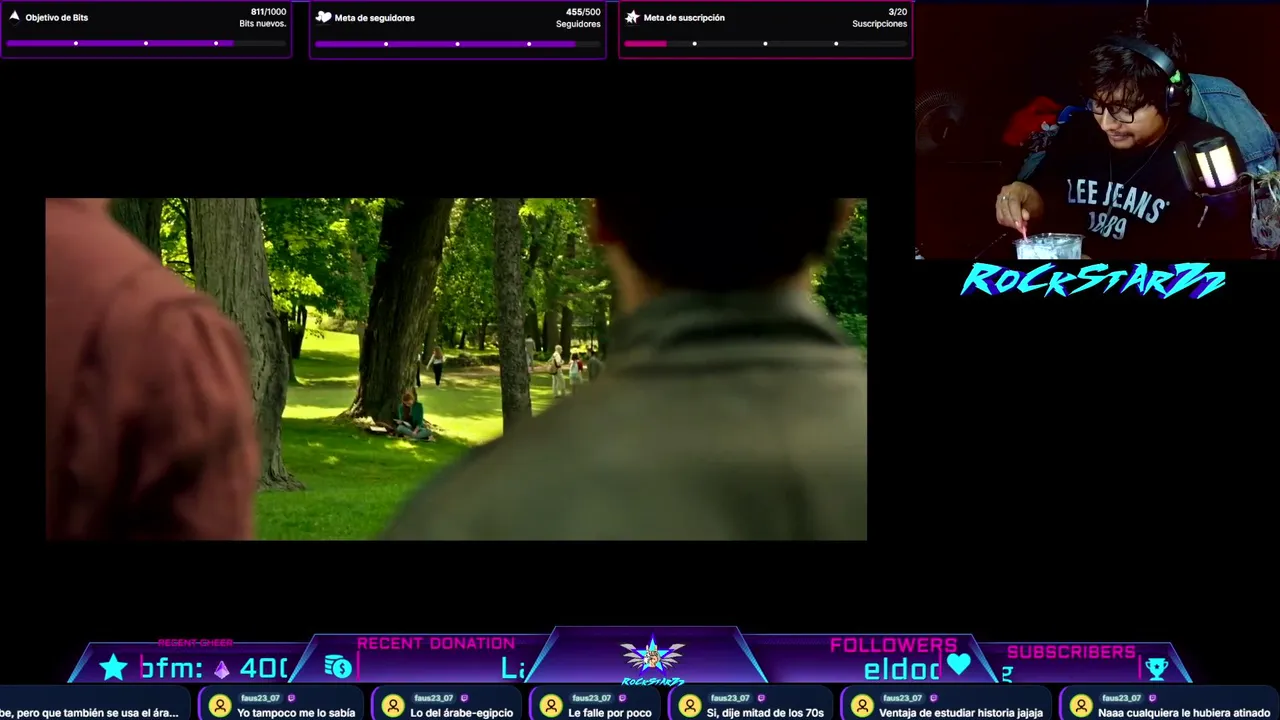Click the Bits goal triangle icon

(x=14, y=17)
